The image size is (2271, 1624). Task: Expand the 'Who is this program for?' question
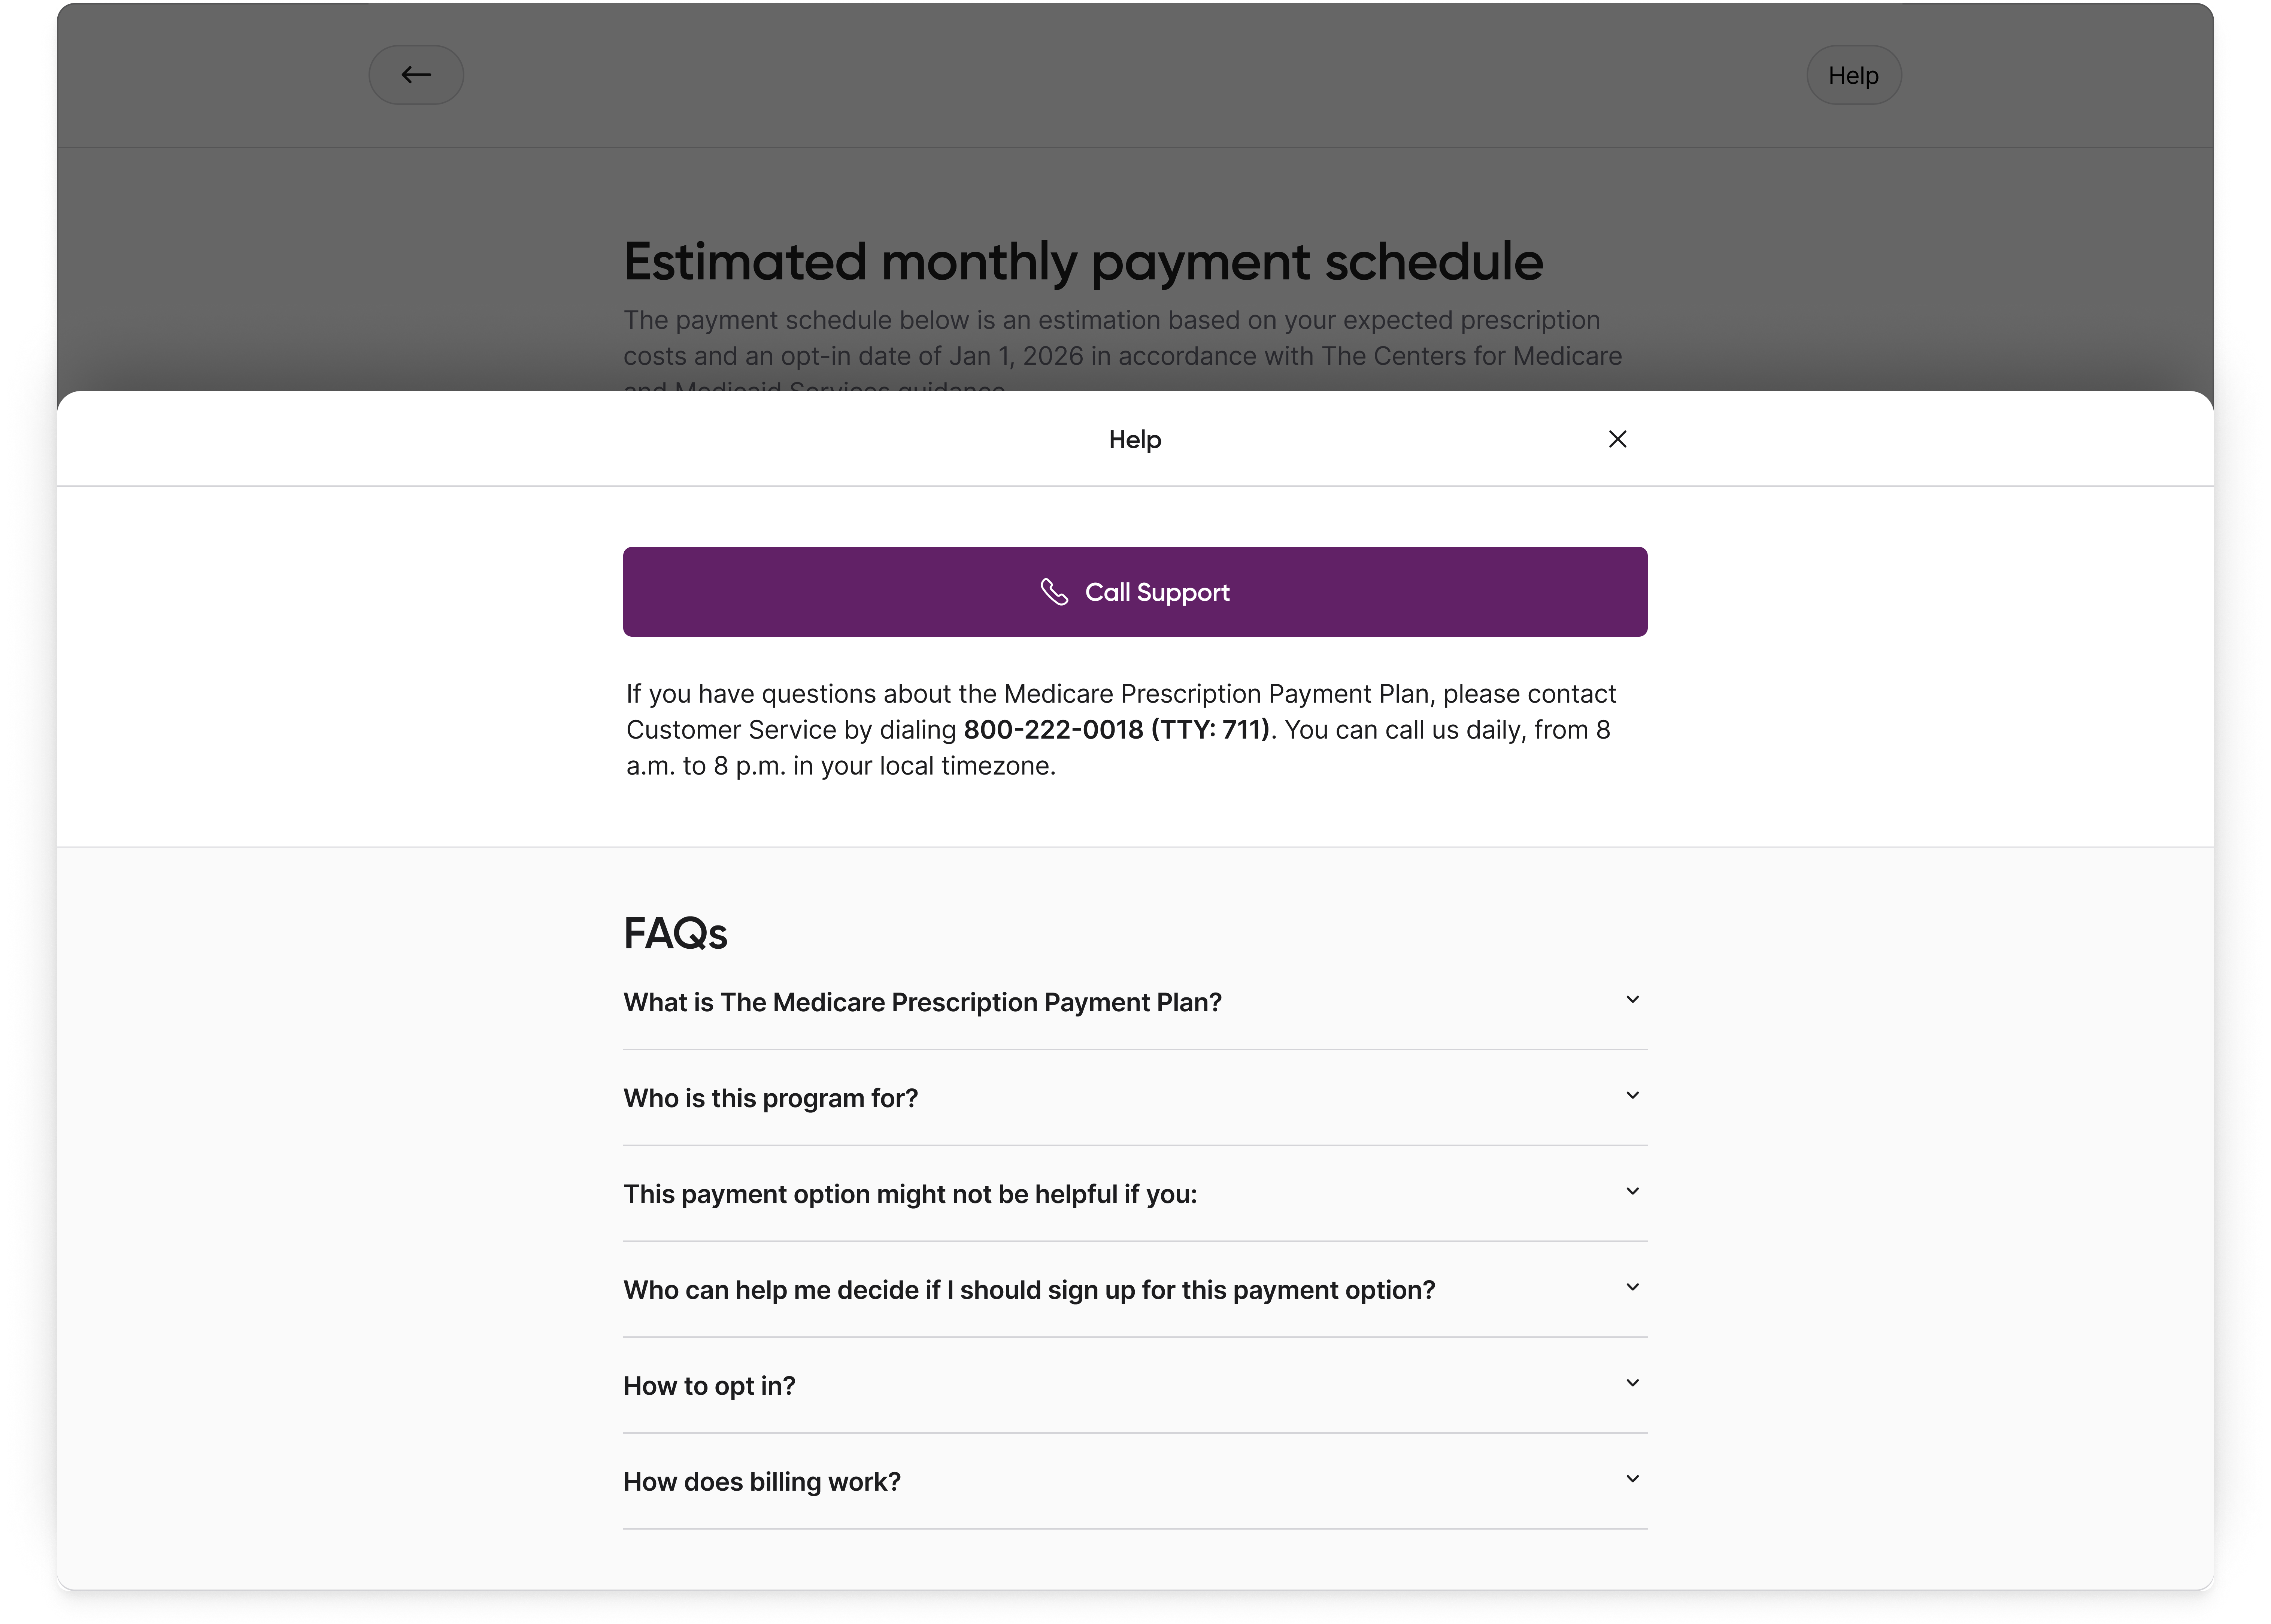772,1097
